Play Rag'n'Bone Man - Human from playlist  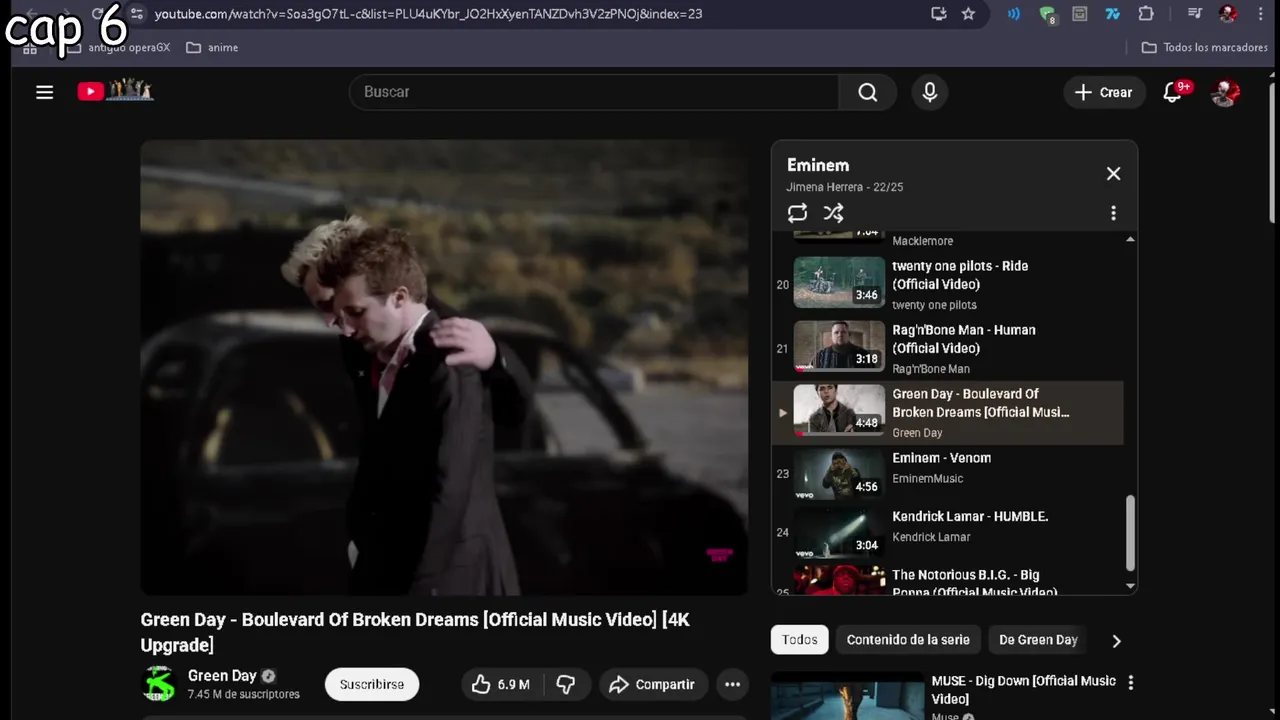pyautogui.click(x=947, y=348)
